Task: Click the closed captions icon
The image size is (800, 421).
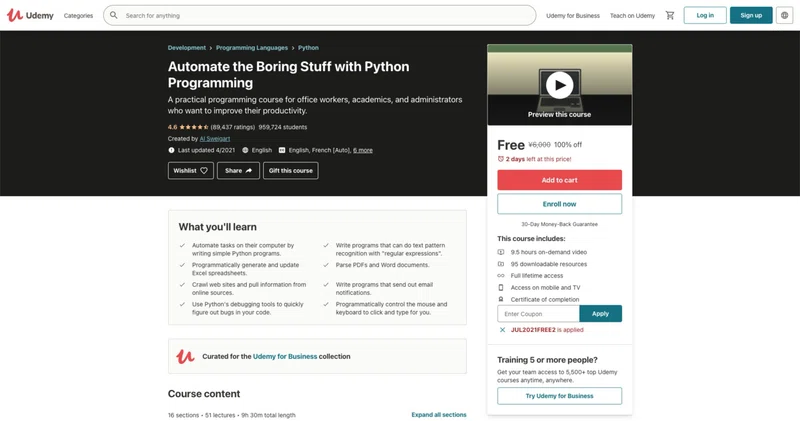Action: point(282,150)
